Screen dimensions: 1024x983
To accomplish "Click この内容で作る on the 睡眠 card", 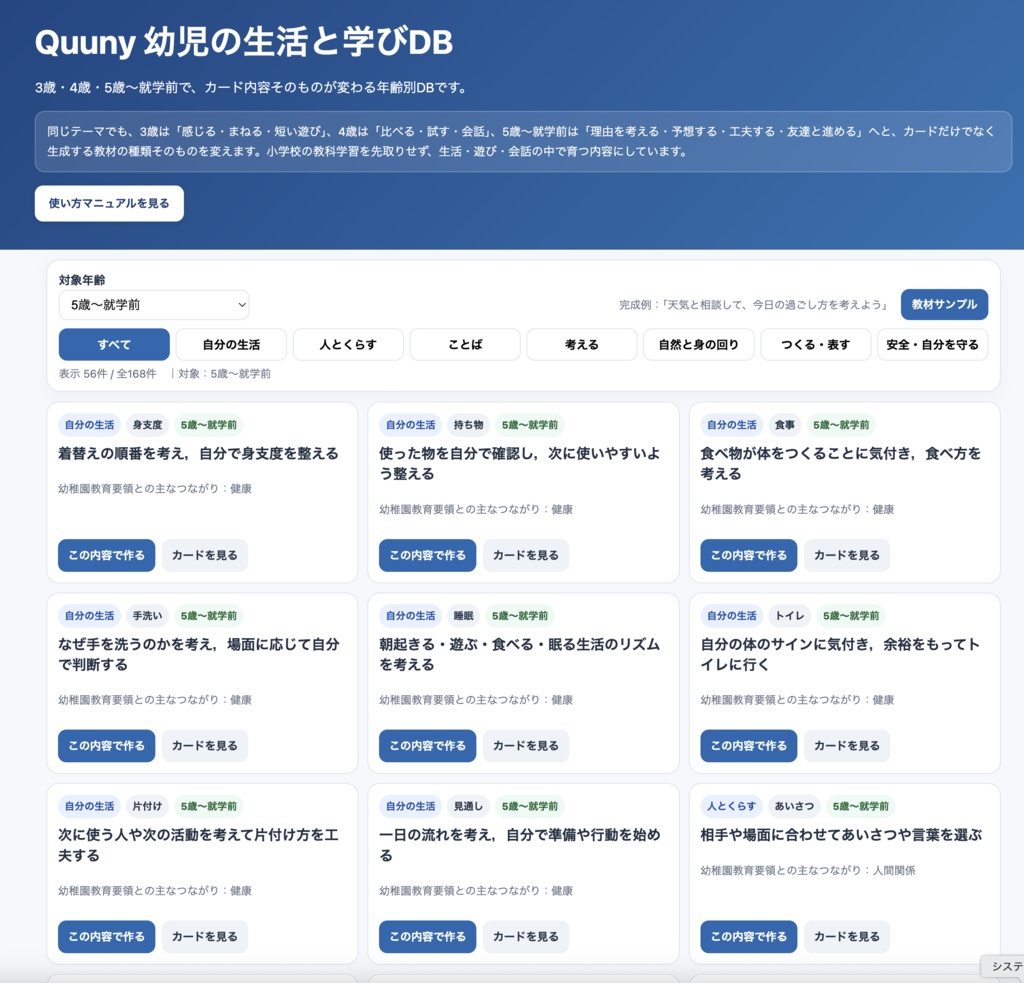I will [x=428, y=746].
